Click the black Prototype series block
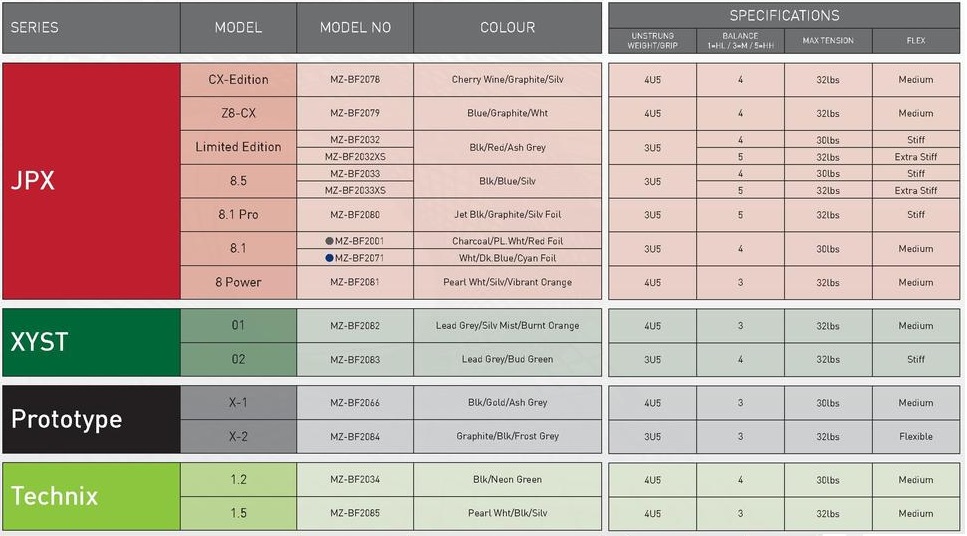 [x=91, y=419]
